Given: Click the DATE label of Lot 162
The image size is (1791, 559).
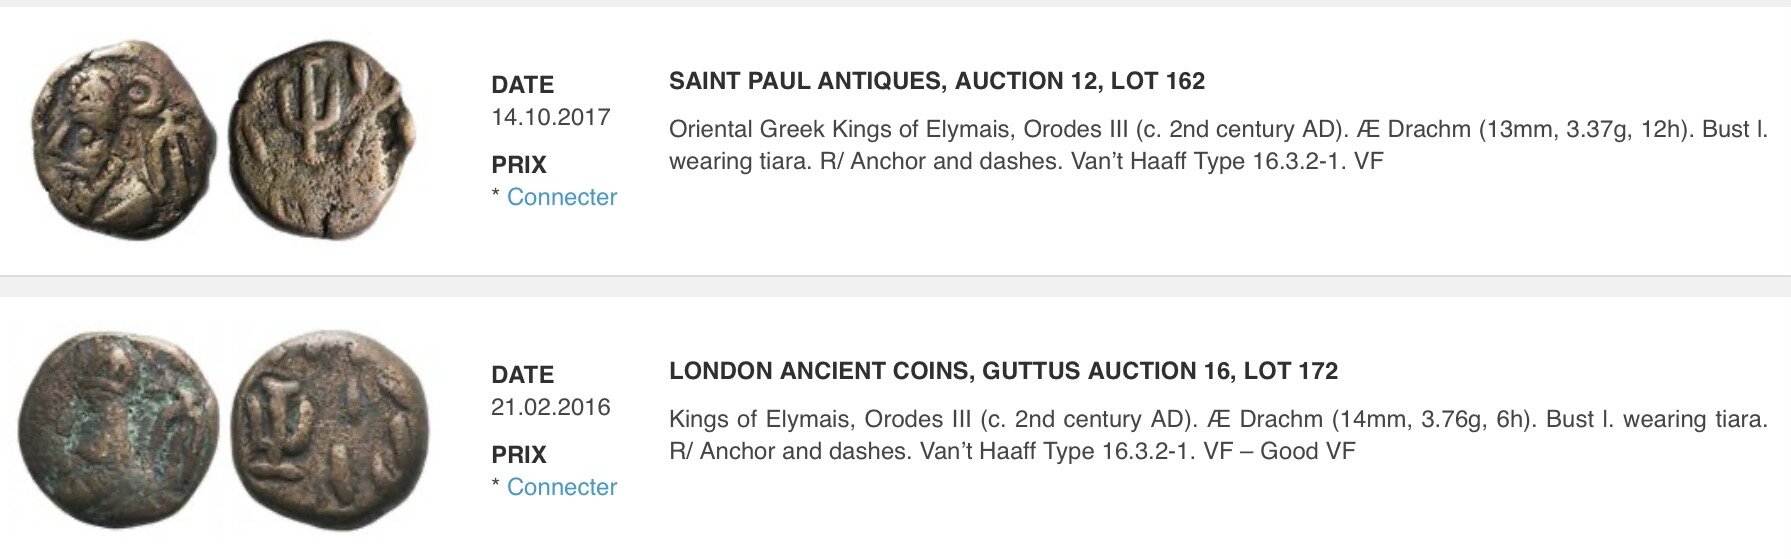Looking at the screenshot, I should click(x=522, y=85).
